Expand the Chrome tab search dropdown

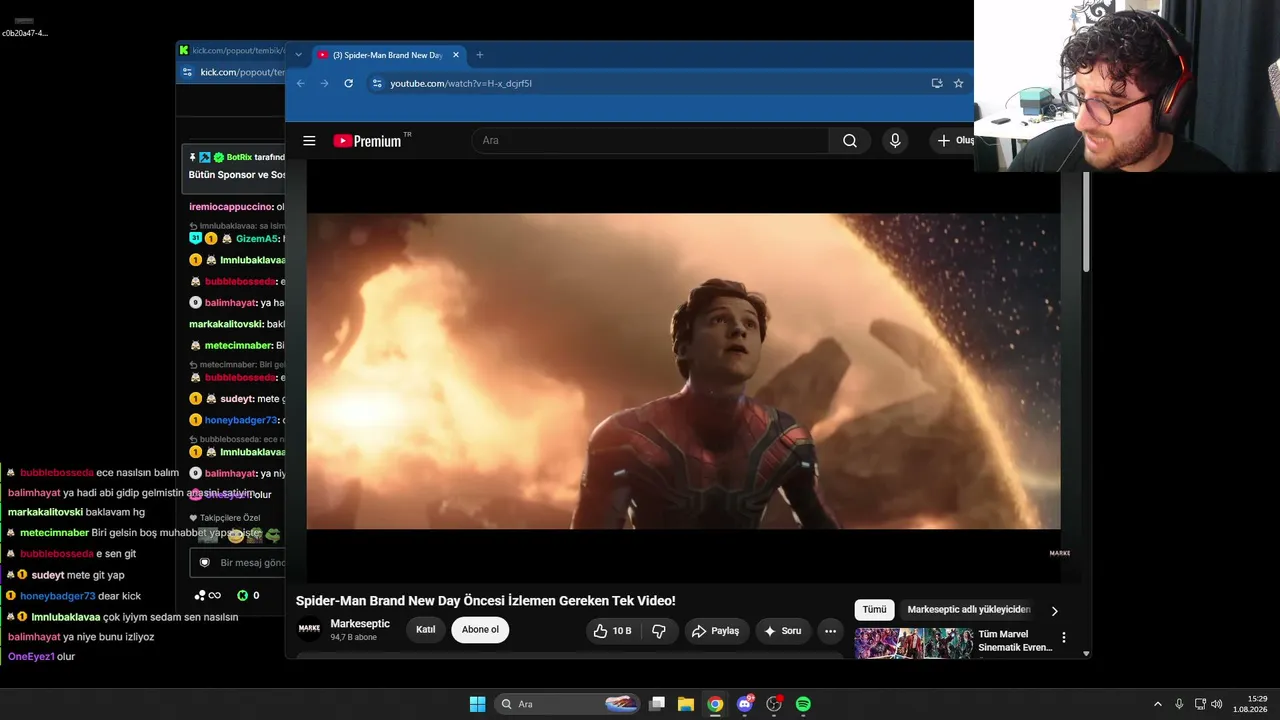298,55
